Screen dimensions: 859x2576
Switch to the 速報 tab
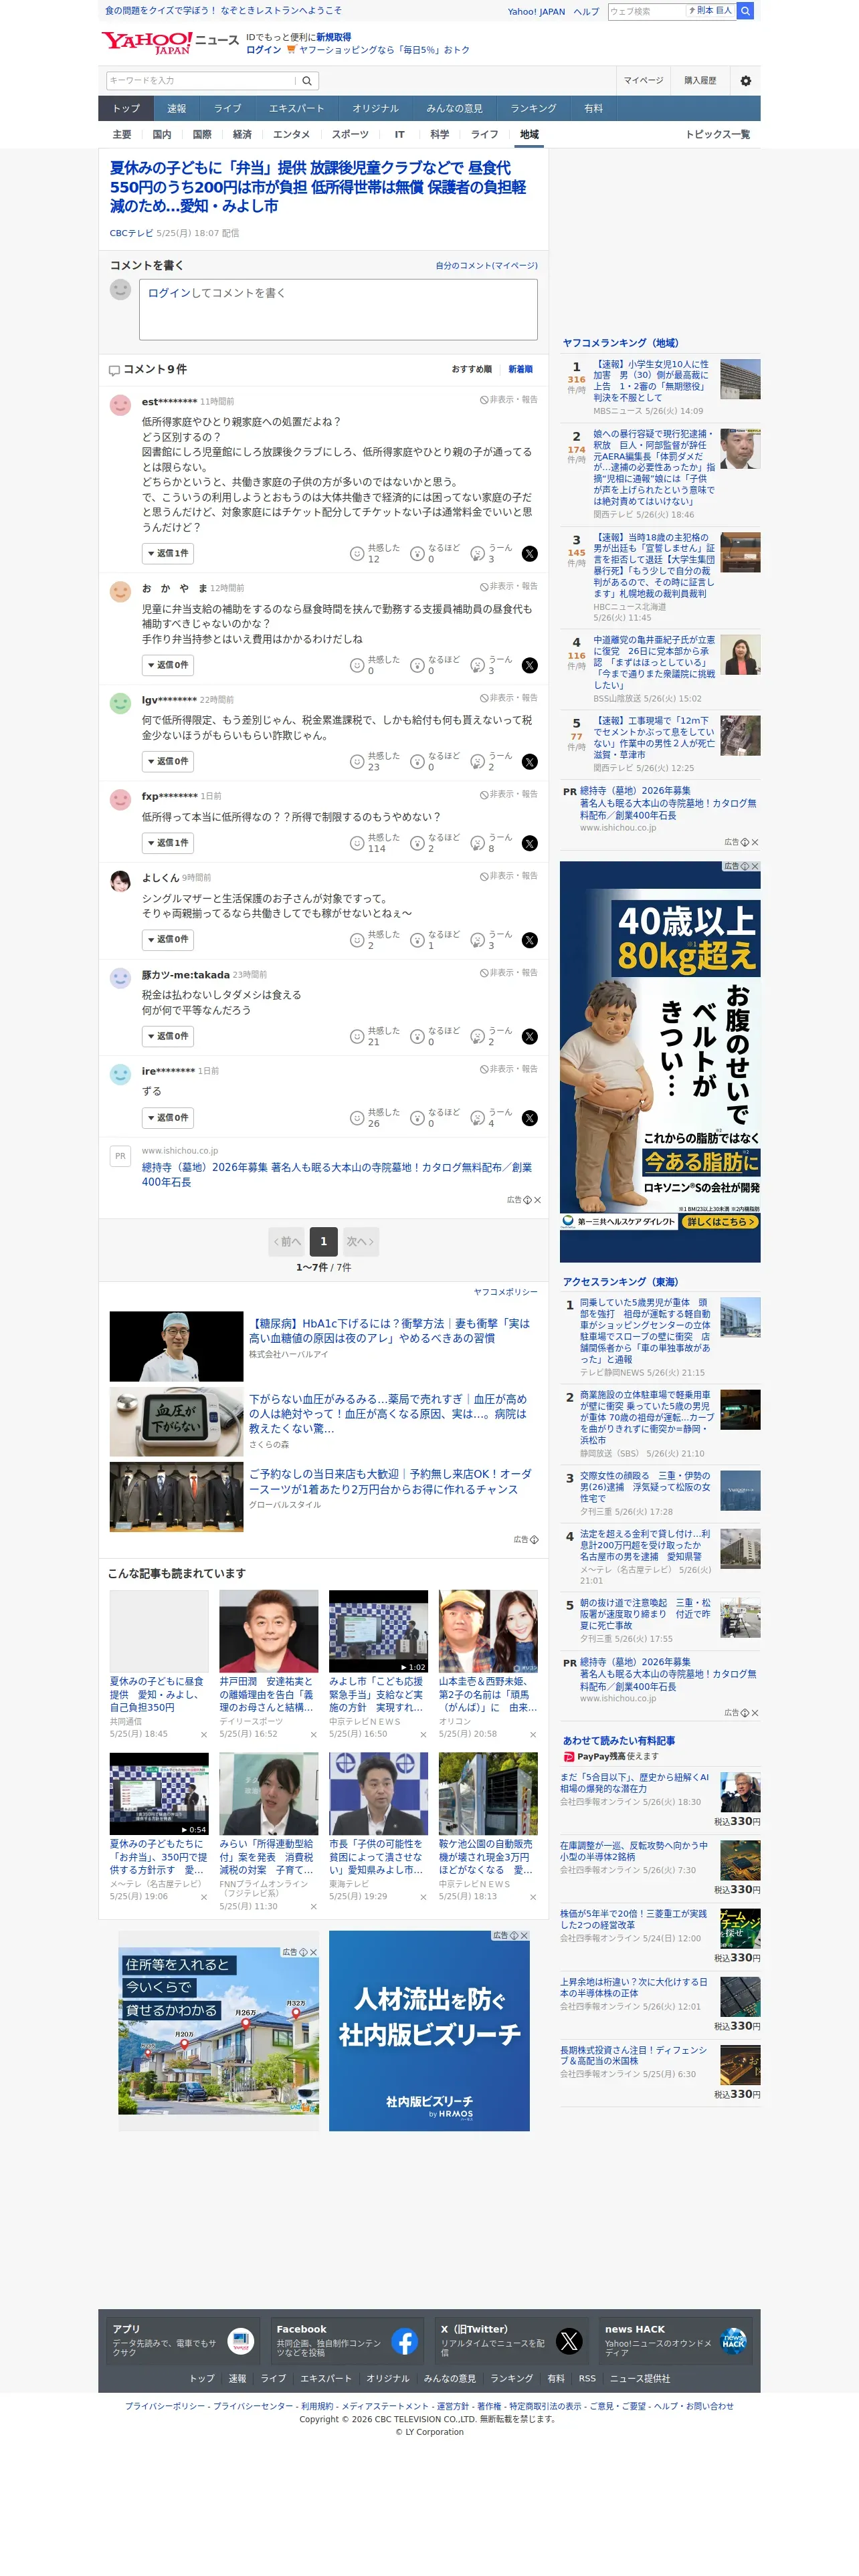177,109
